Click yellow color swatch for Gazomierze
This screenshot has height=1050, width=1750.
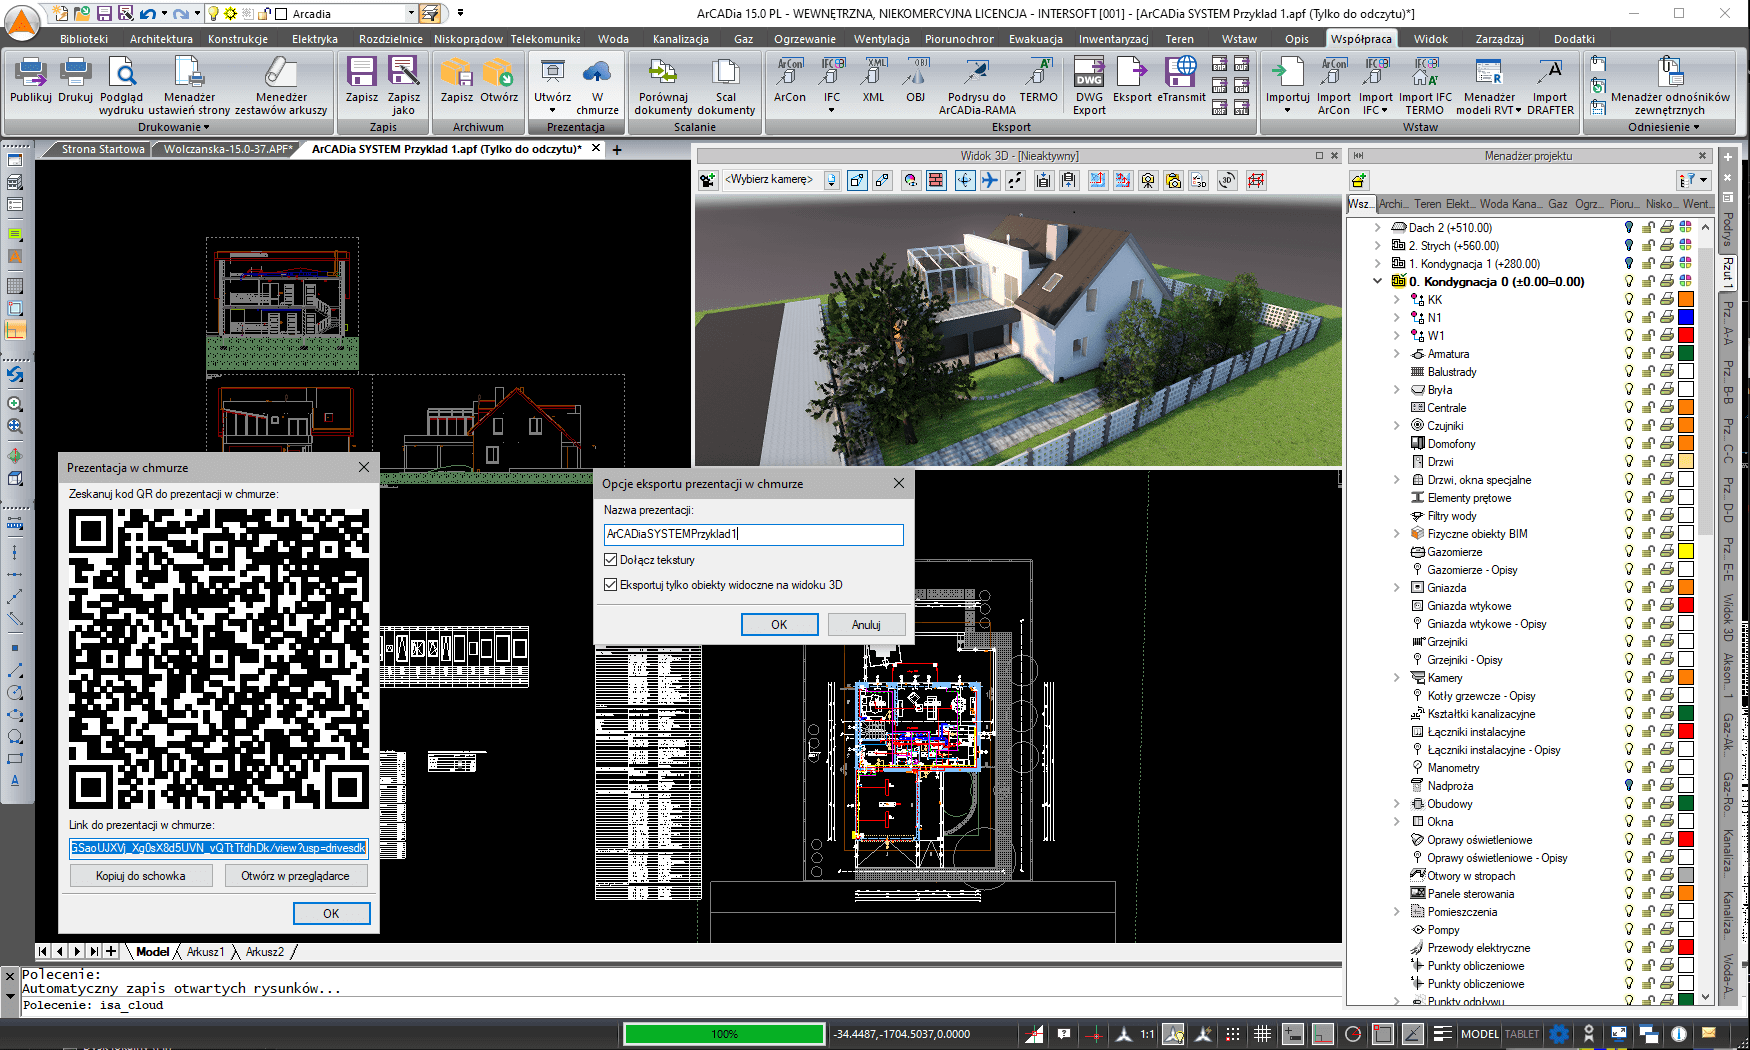tap(1686, 552)
